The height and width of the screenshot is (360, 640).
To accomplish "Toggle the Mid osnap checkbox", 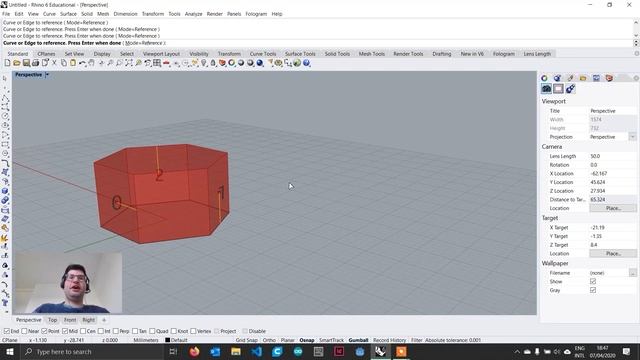I will point(65,331).
